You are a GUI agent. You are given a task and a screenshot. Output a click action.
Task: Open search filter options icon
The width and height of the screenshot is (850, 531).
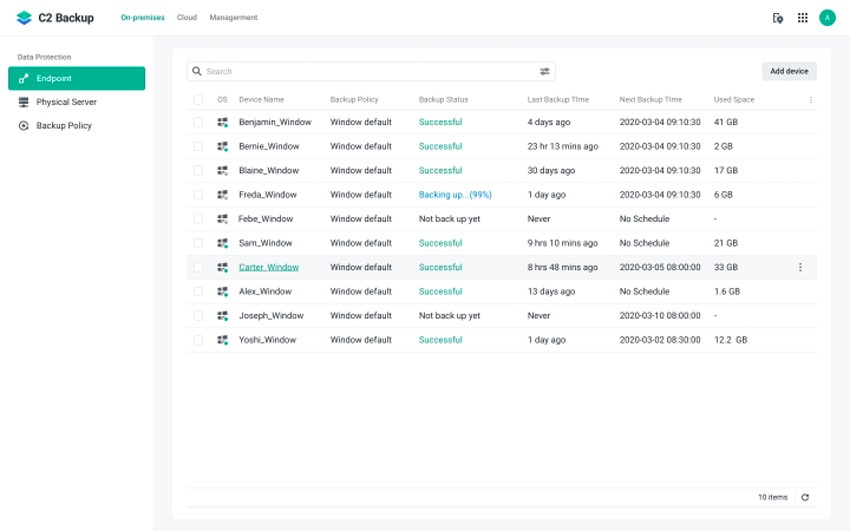(545, 72)
